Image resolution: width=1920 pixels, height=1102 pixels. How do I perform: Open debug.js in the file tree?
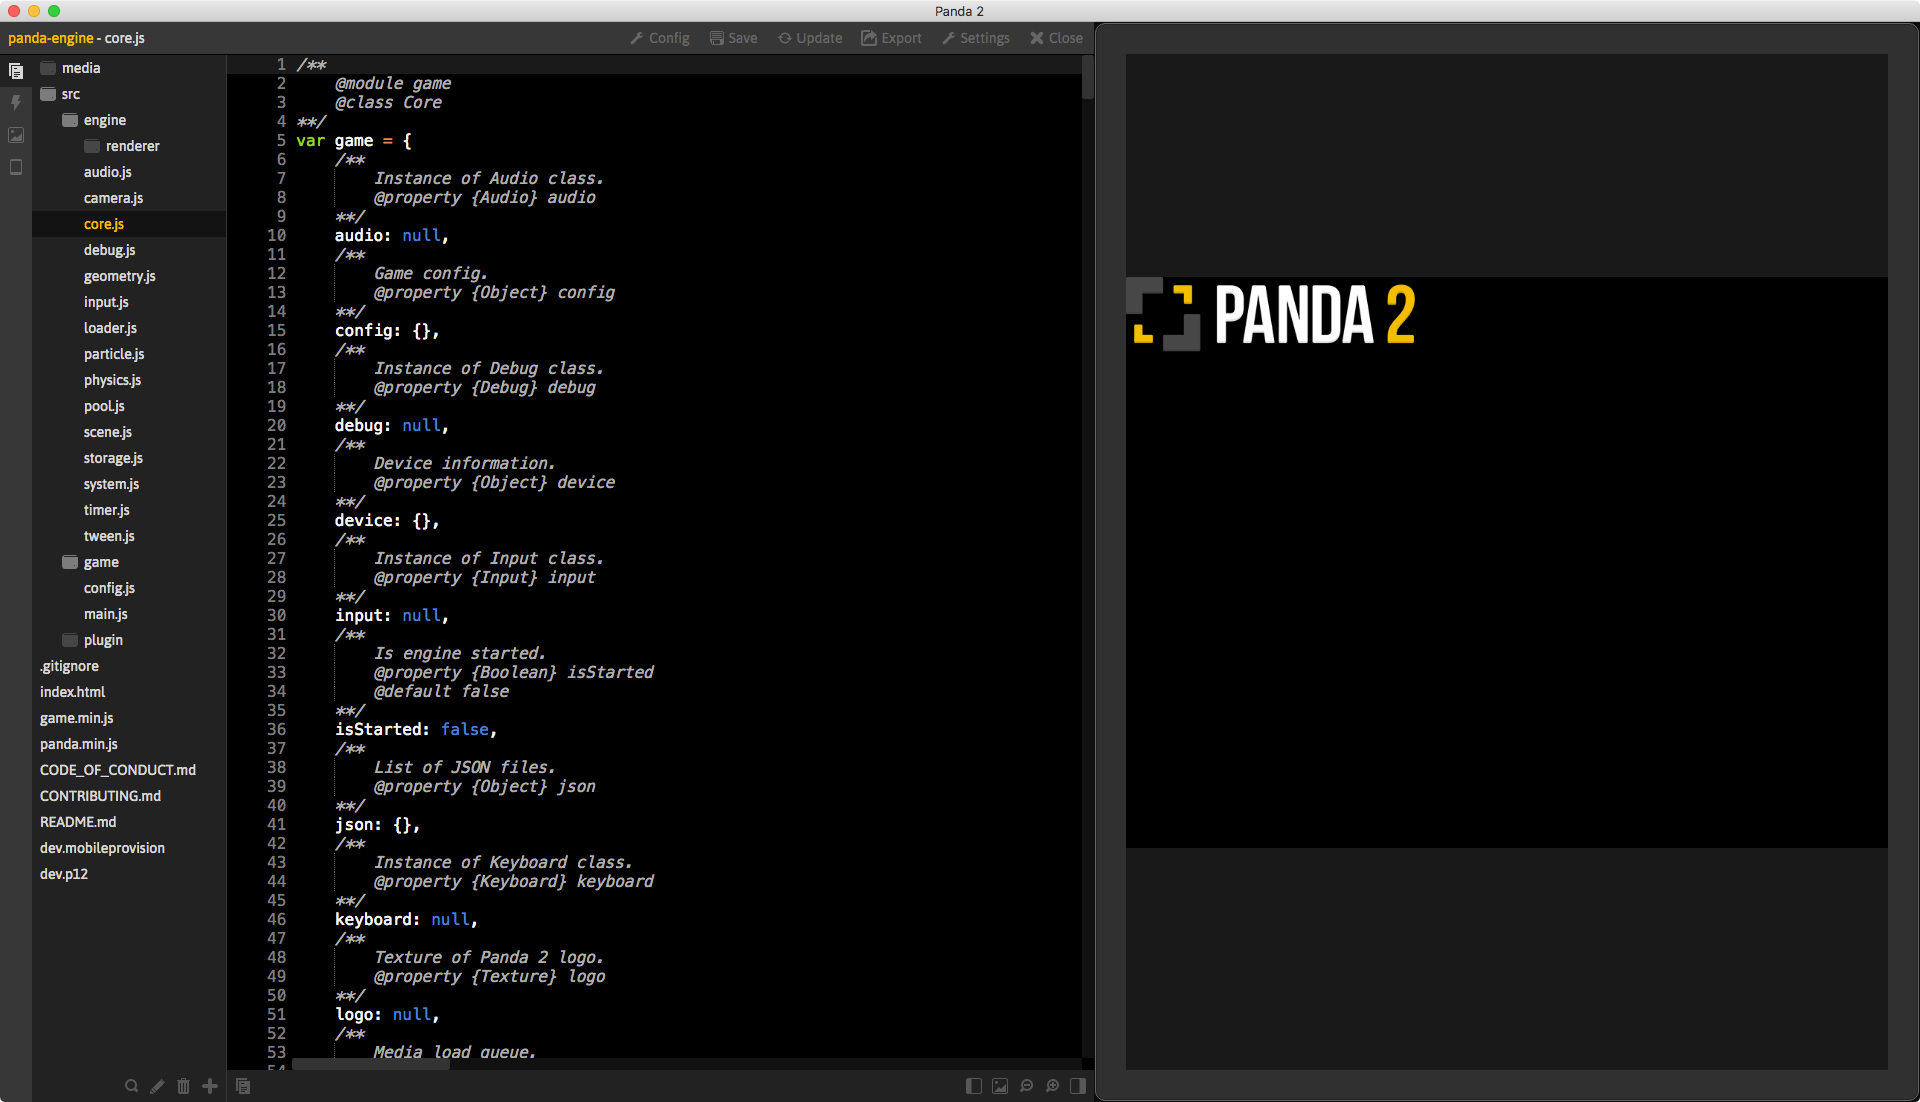click(x=110, y=250)
